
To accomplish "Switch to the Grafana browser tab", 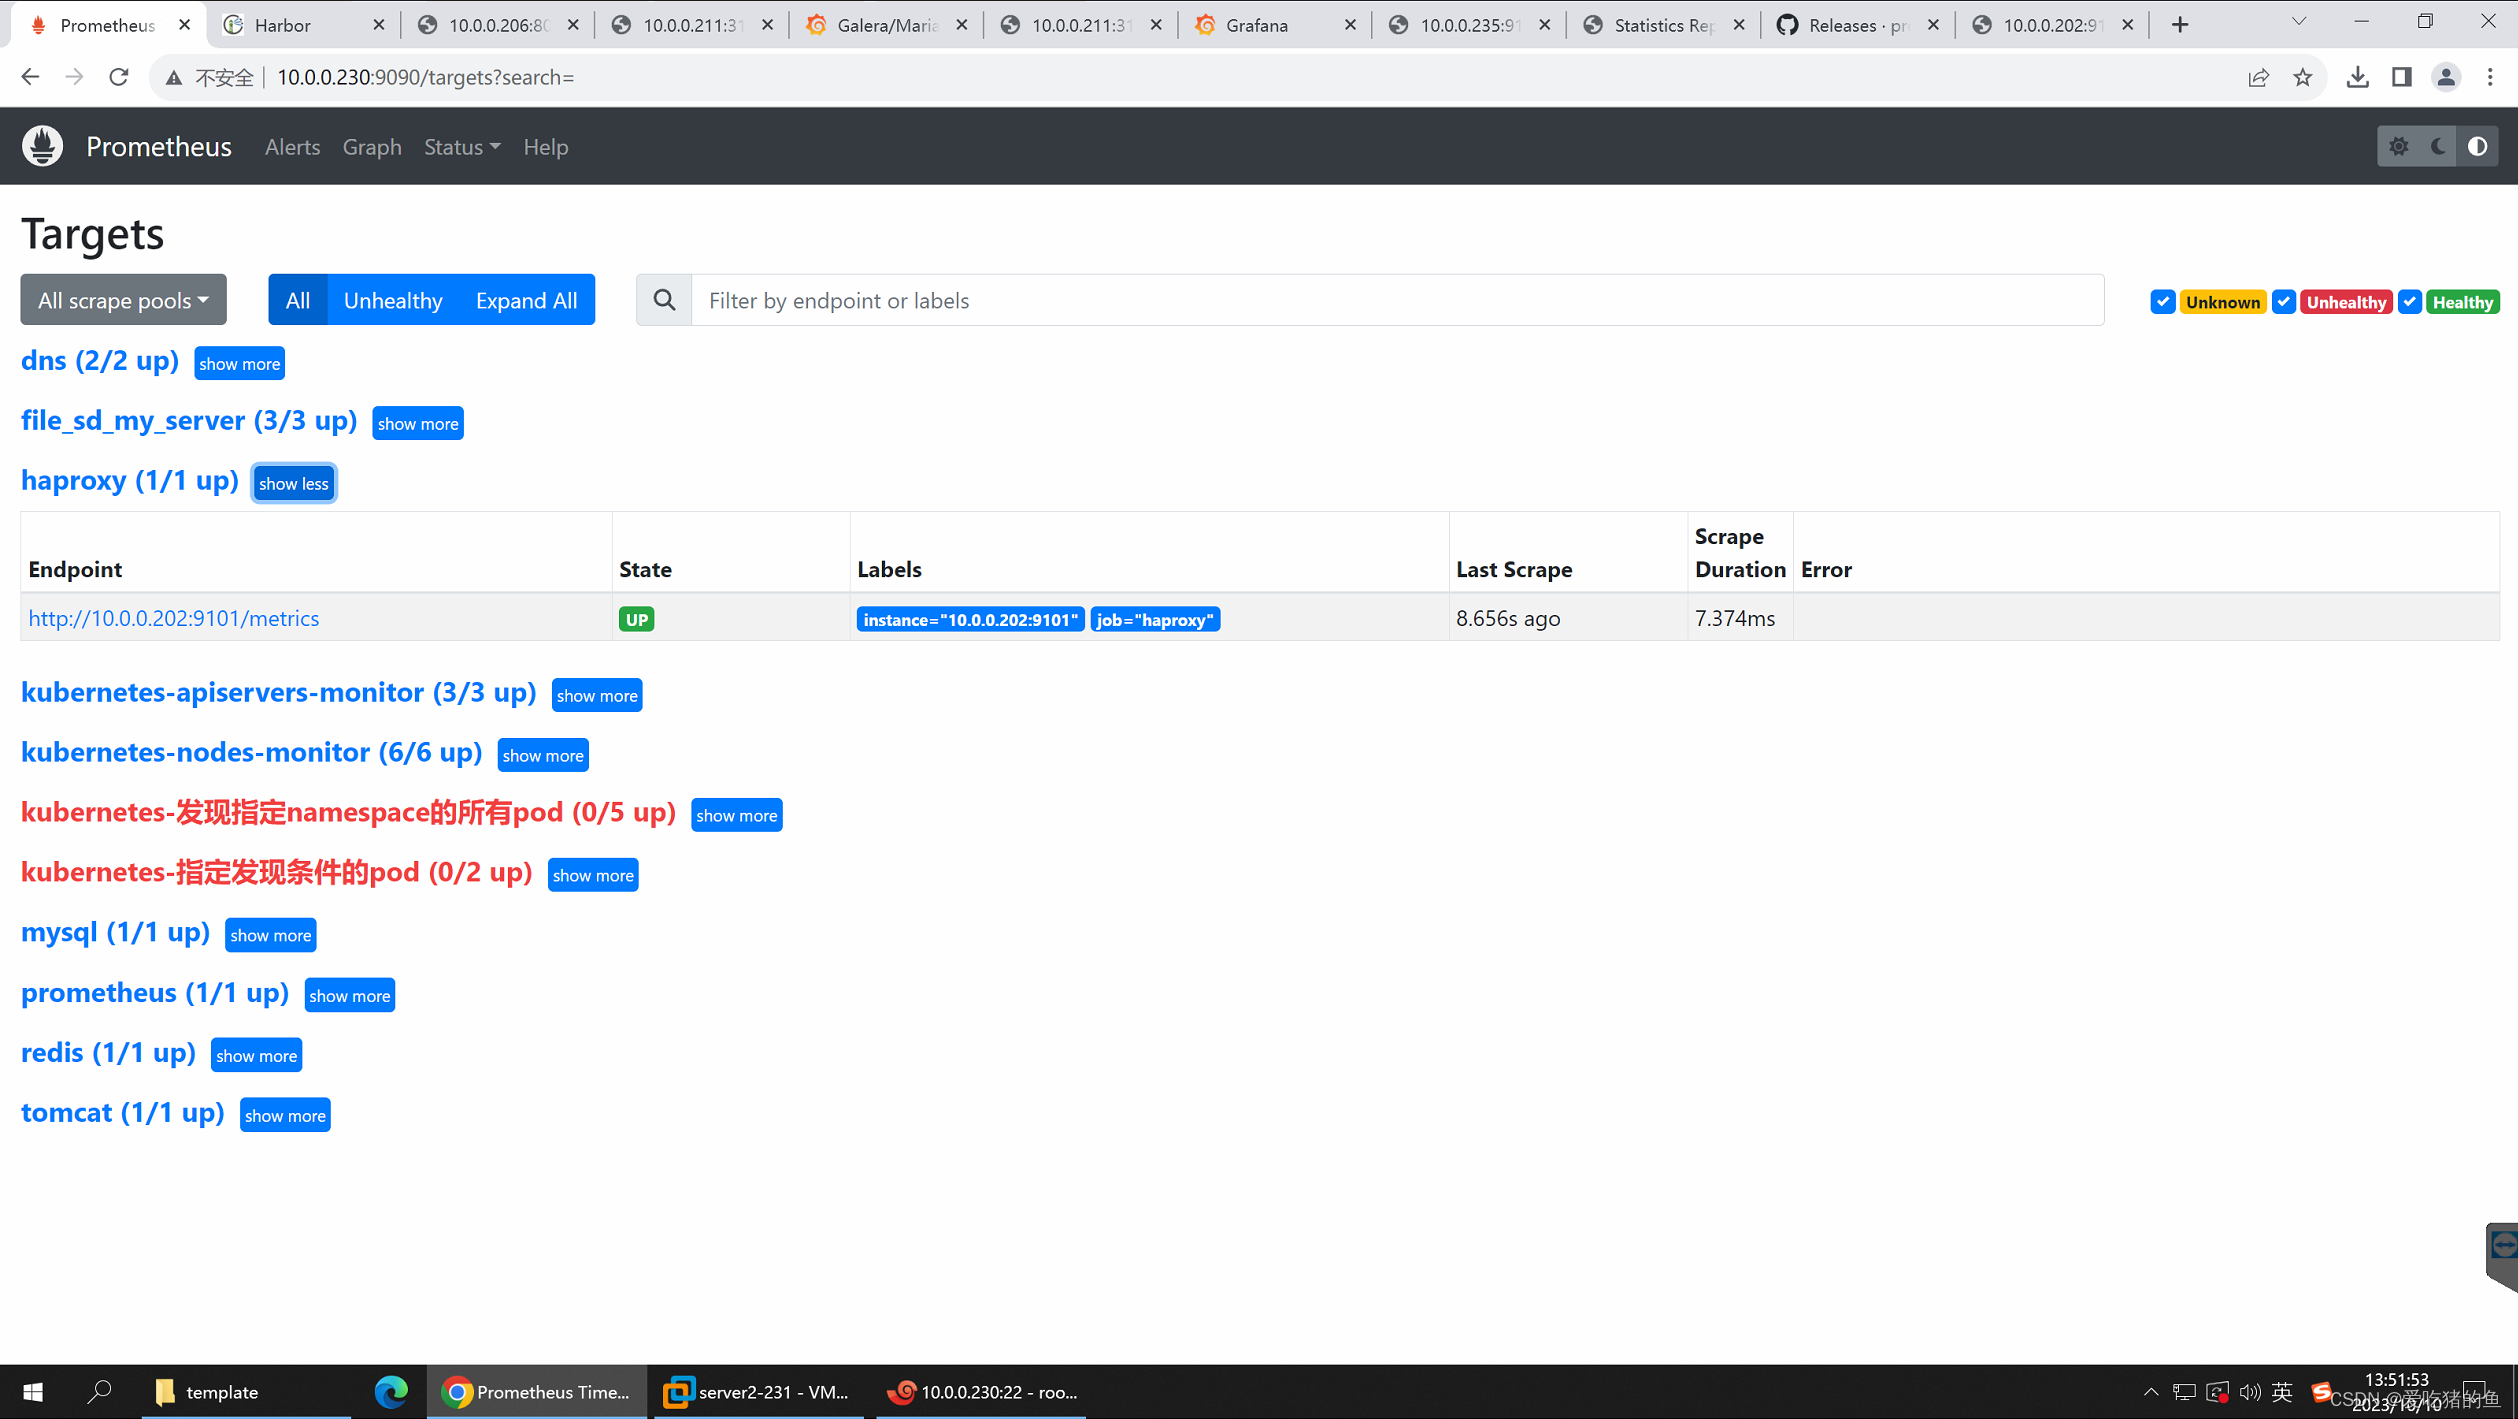I will click(x=1274, y=25).
